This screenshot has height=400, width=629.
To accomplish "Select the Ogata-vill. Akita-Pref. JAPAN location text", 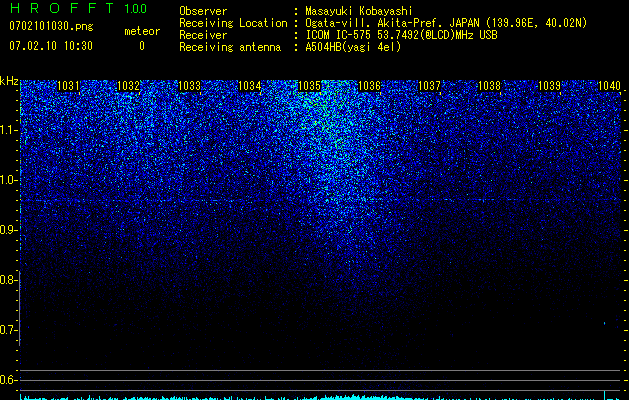I will tap(446, 23).
